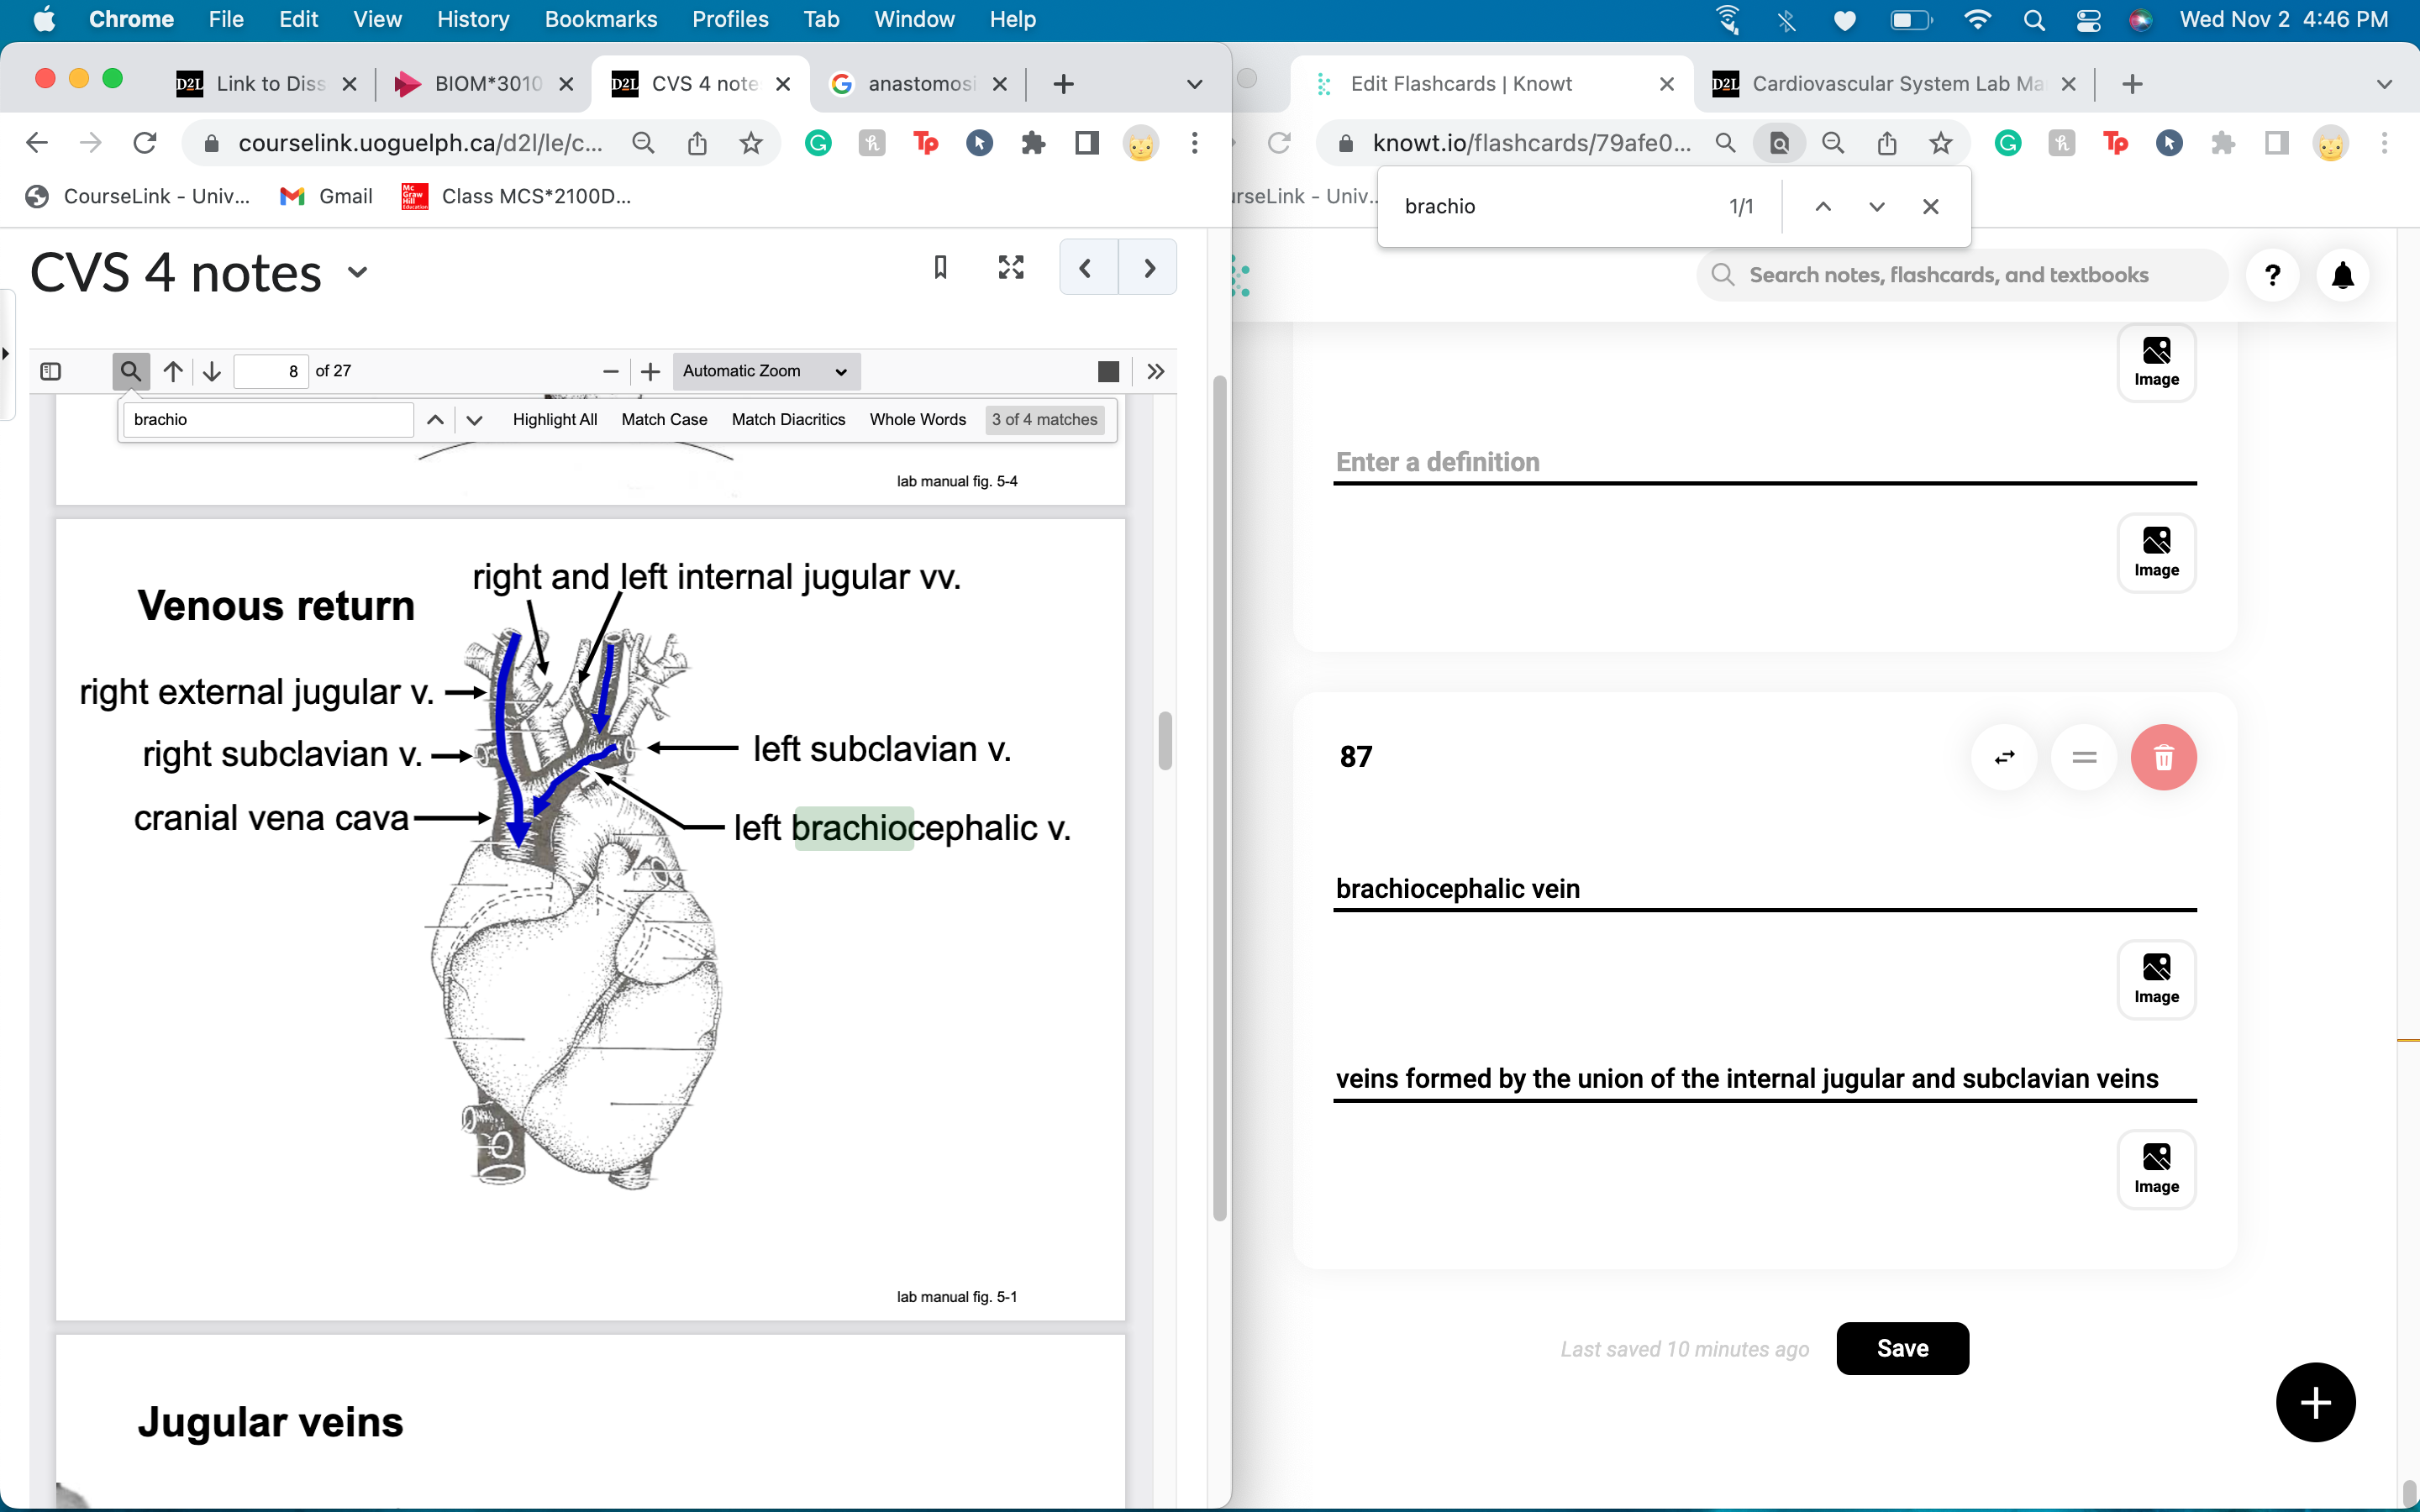This screenshot has width=2420, height=1512.
Task: Save the flashcard set
Action: [1902, 1348]
